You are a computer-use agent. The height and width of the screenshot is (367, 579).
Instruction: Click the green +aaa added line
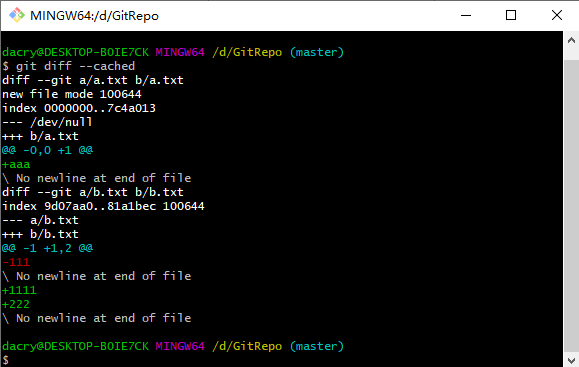16,164
